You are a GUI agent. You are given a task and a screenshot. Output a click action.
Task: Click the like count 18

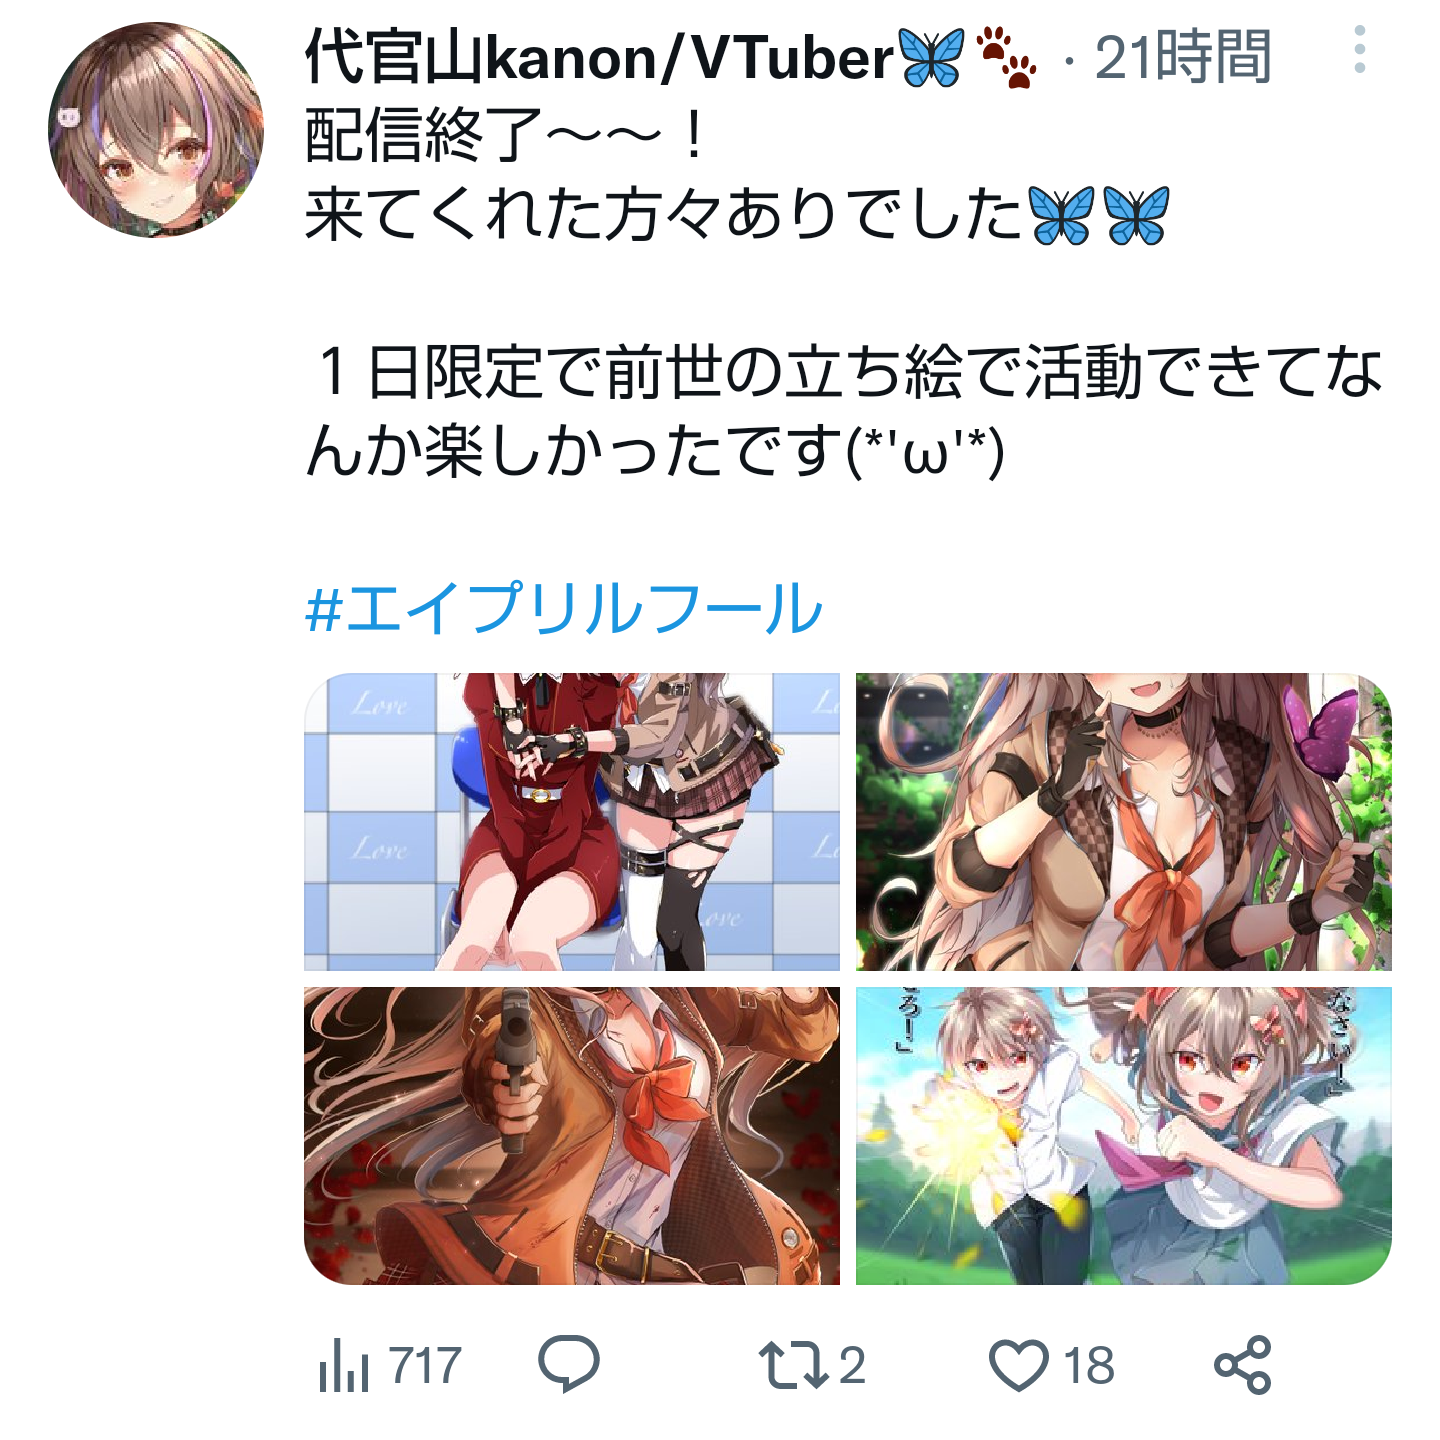pyautogui.click(x=1089, y=1366)
